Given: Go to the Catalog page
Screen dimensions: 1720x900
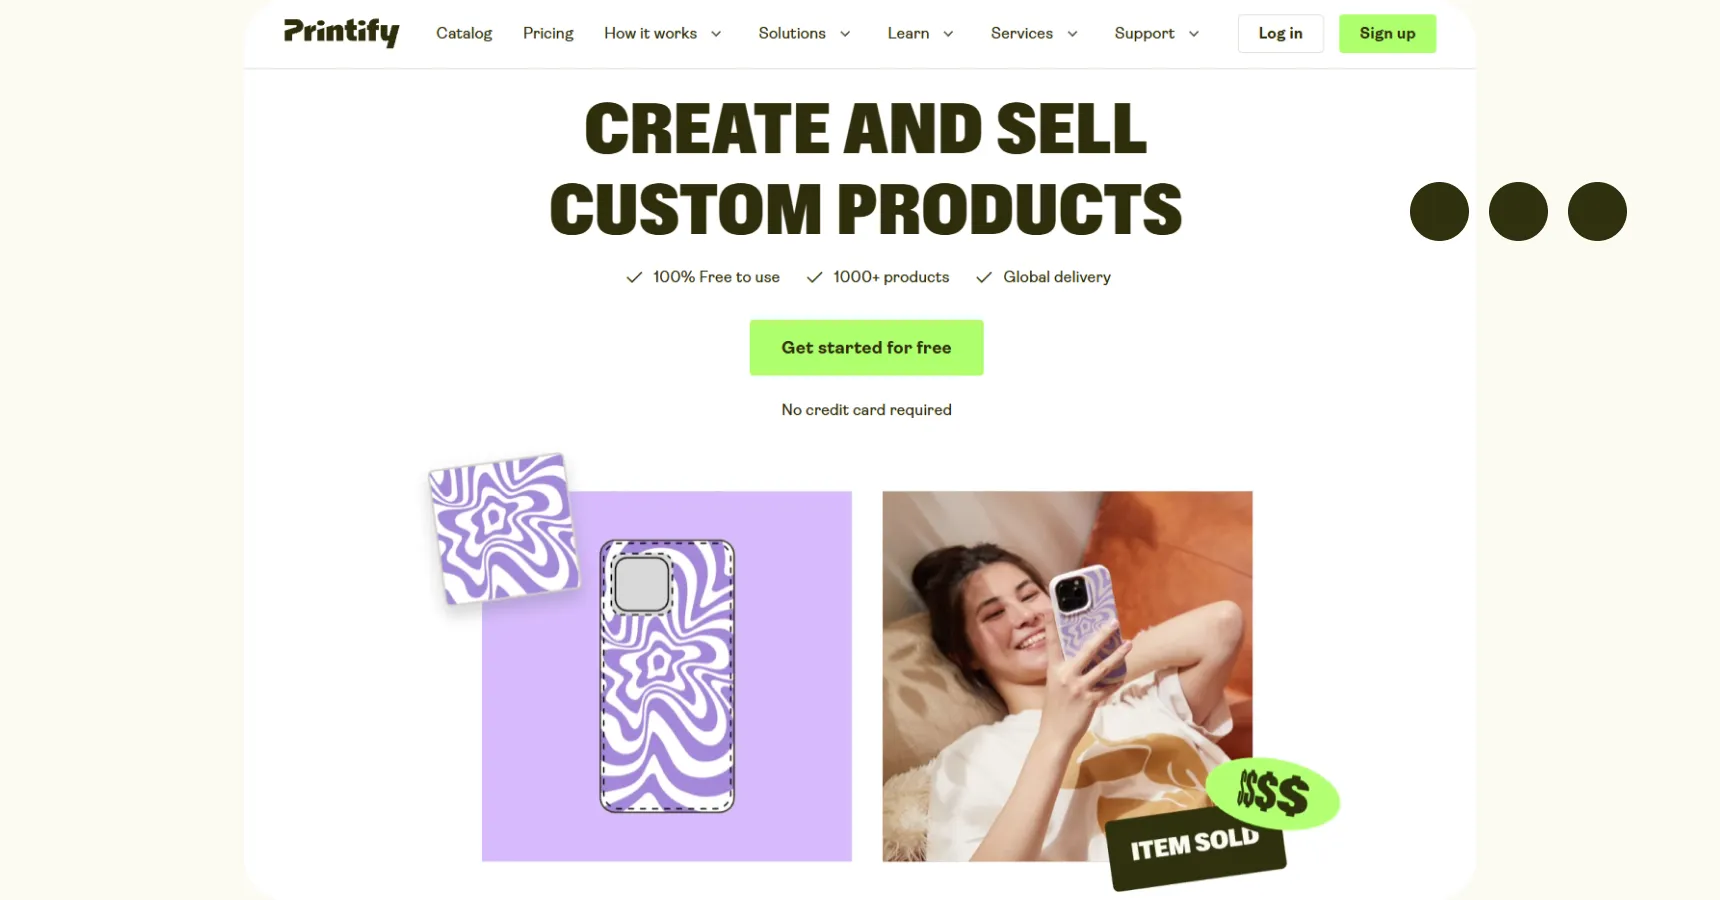Looking at the screenshot, I should point(464,34).
